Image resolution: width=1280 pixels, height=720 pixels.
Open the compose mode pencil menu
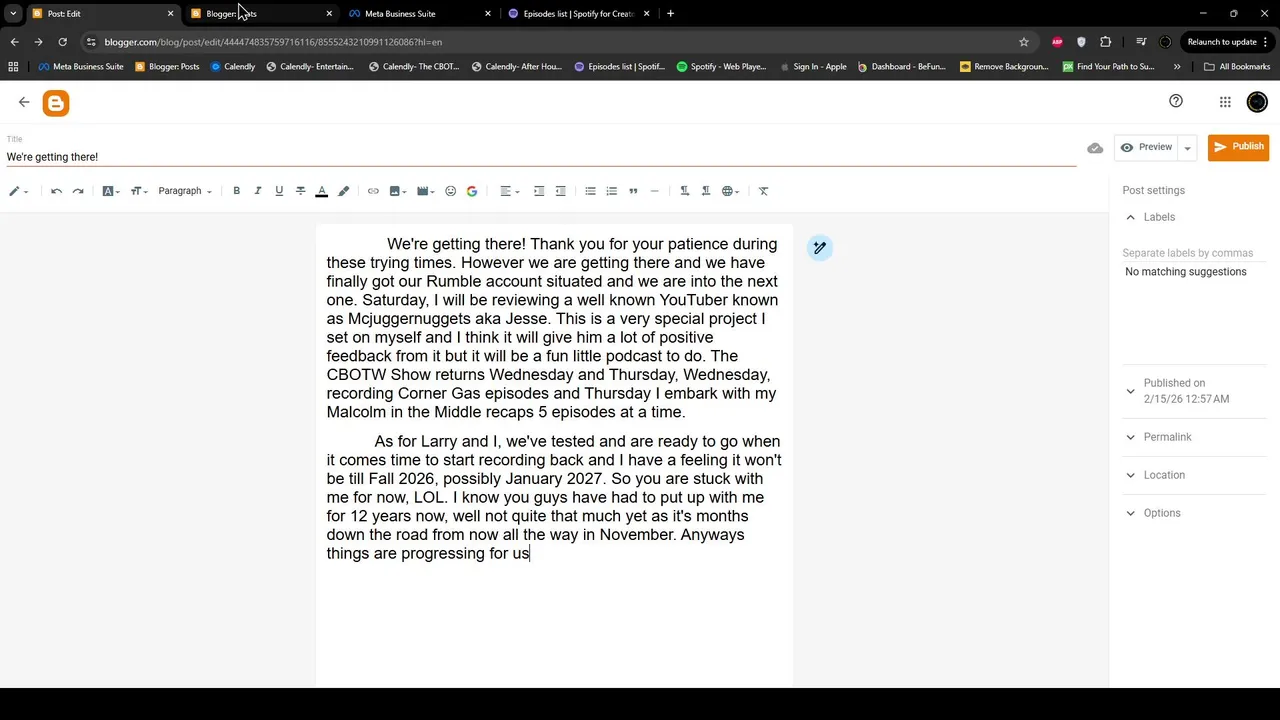coord(18,191)
